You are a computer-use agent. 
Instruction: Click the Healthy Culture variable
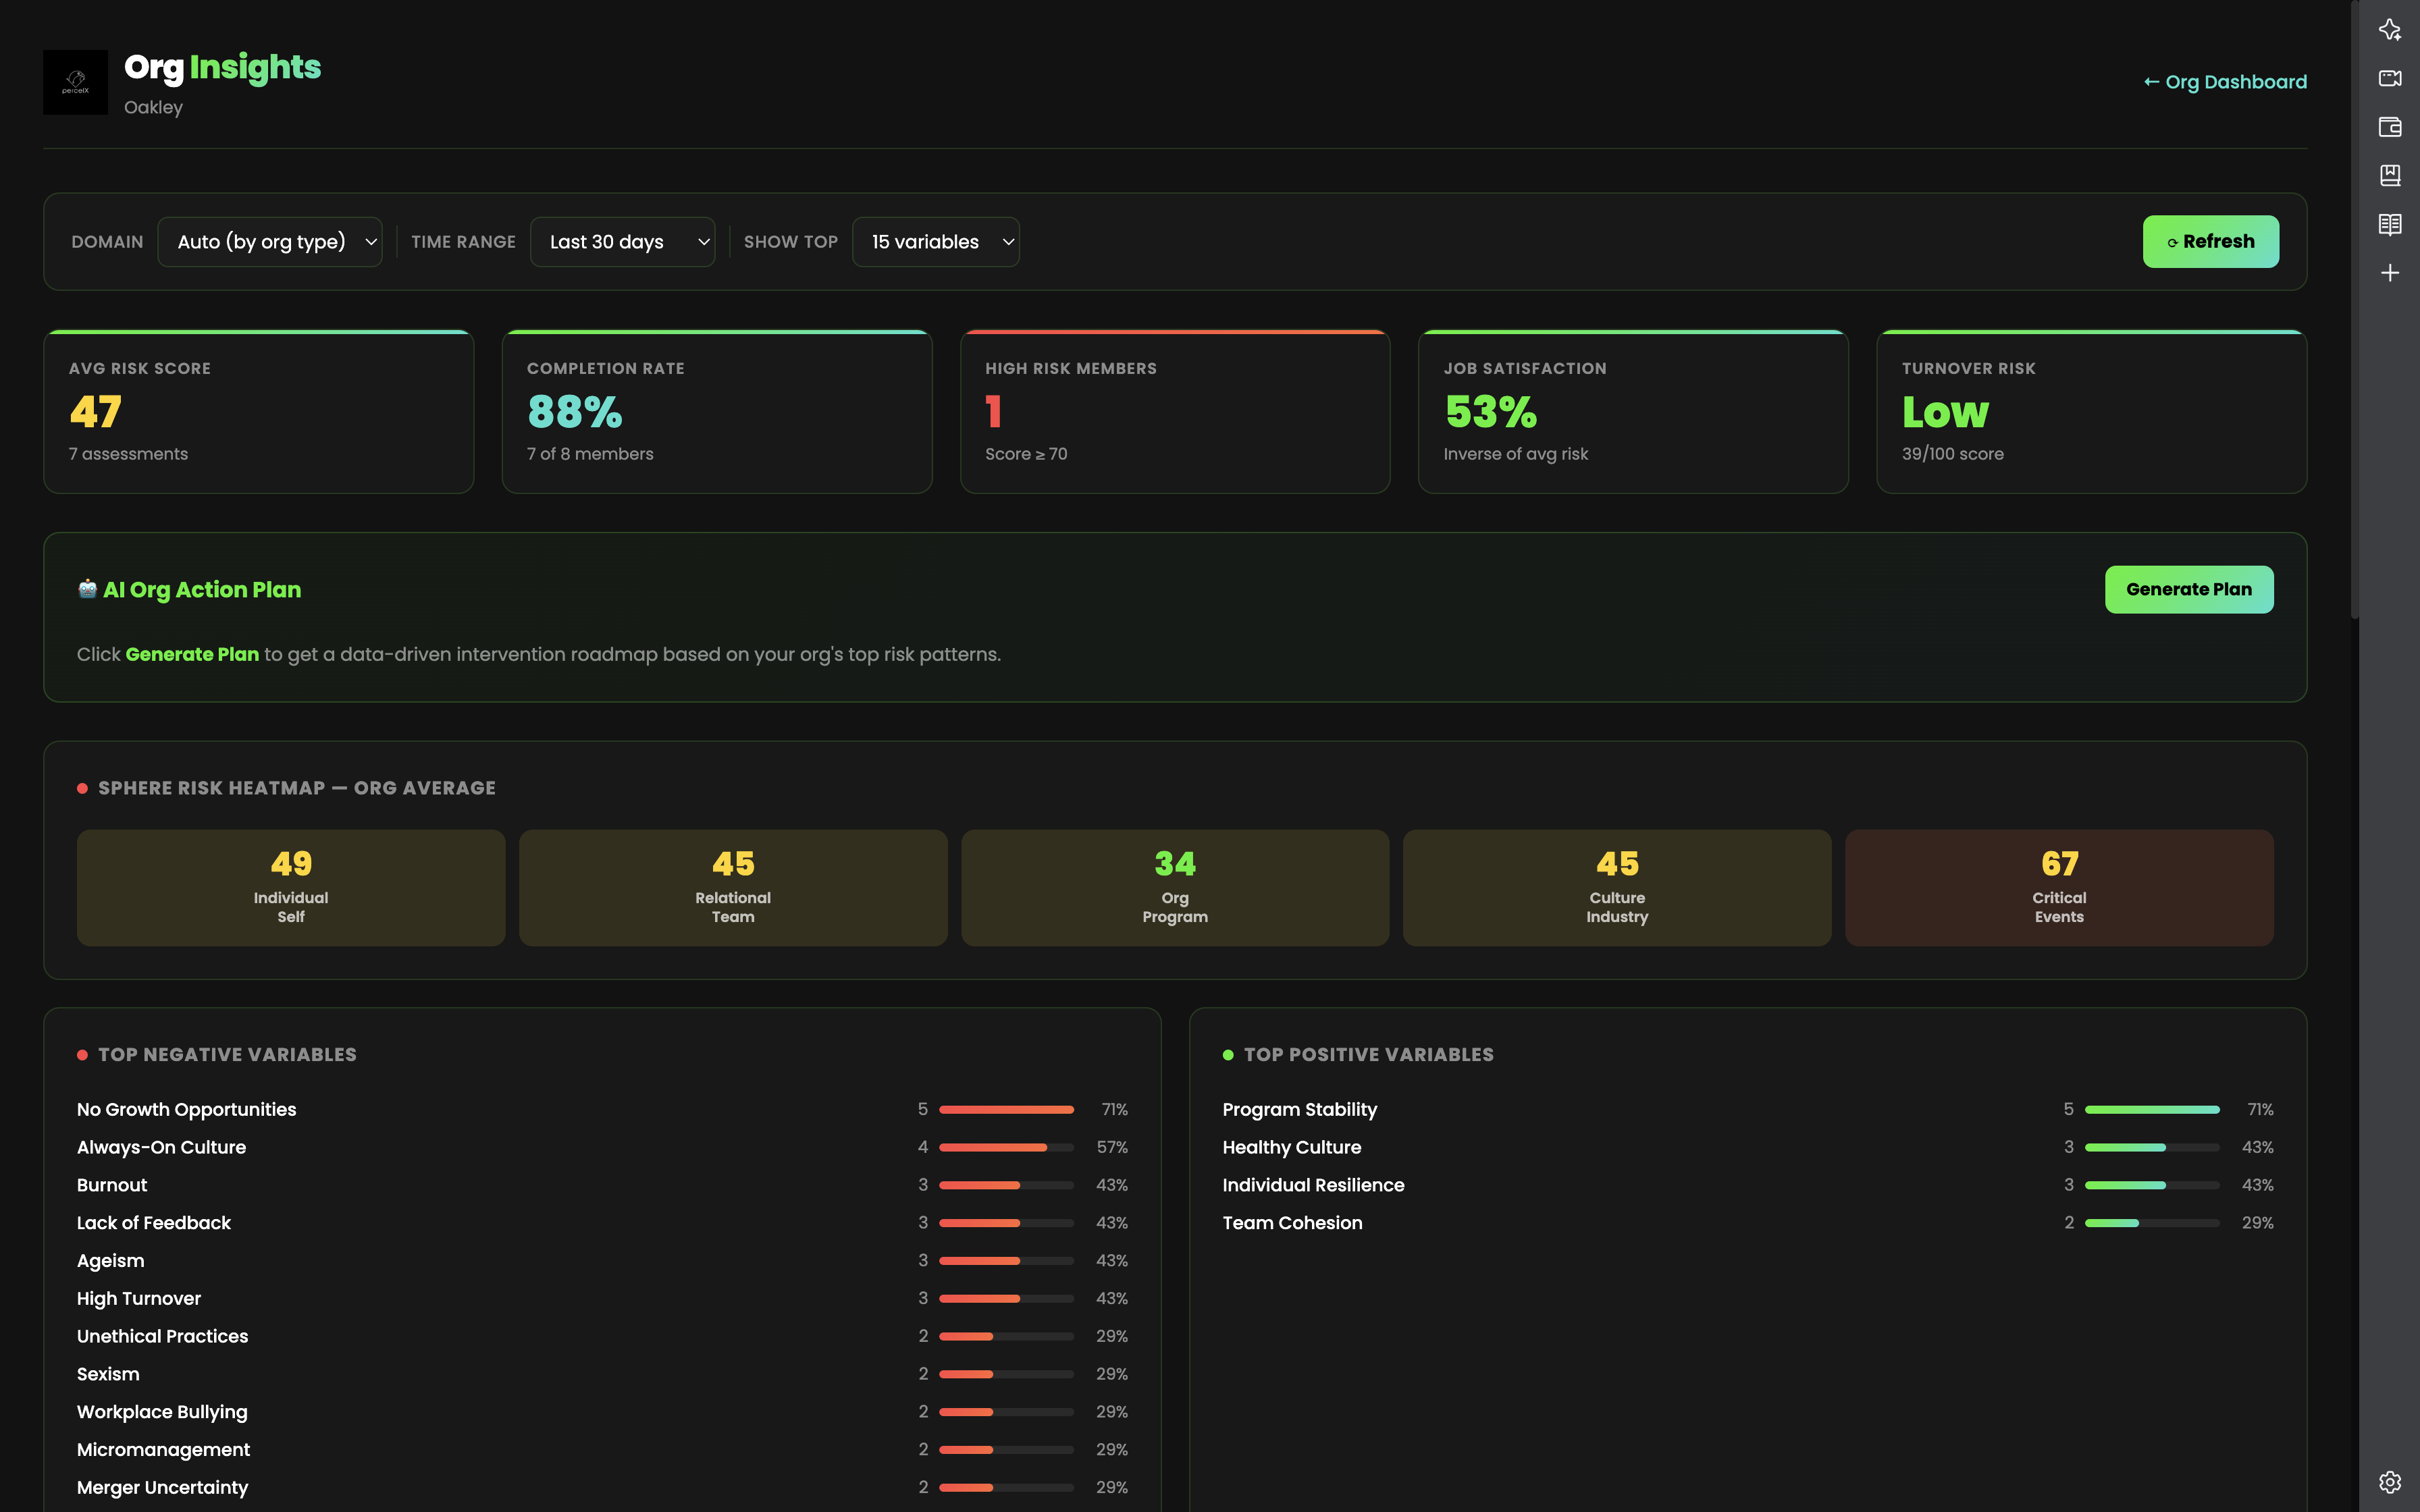coord(1291,1147)
